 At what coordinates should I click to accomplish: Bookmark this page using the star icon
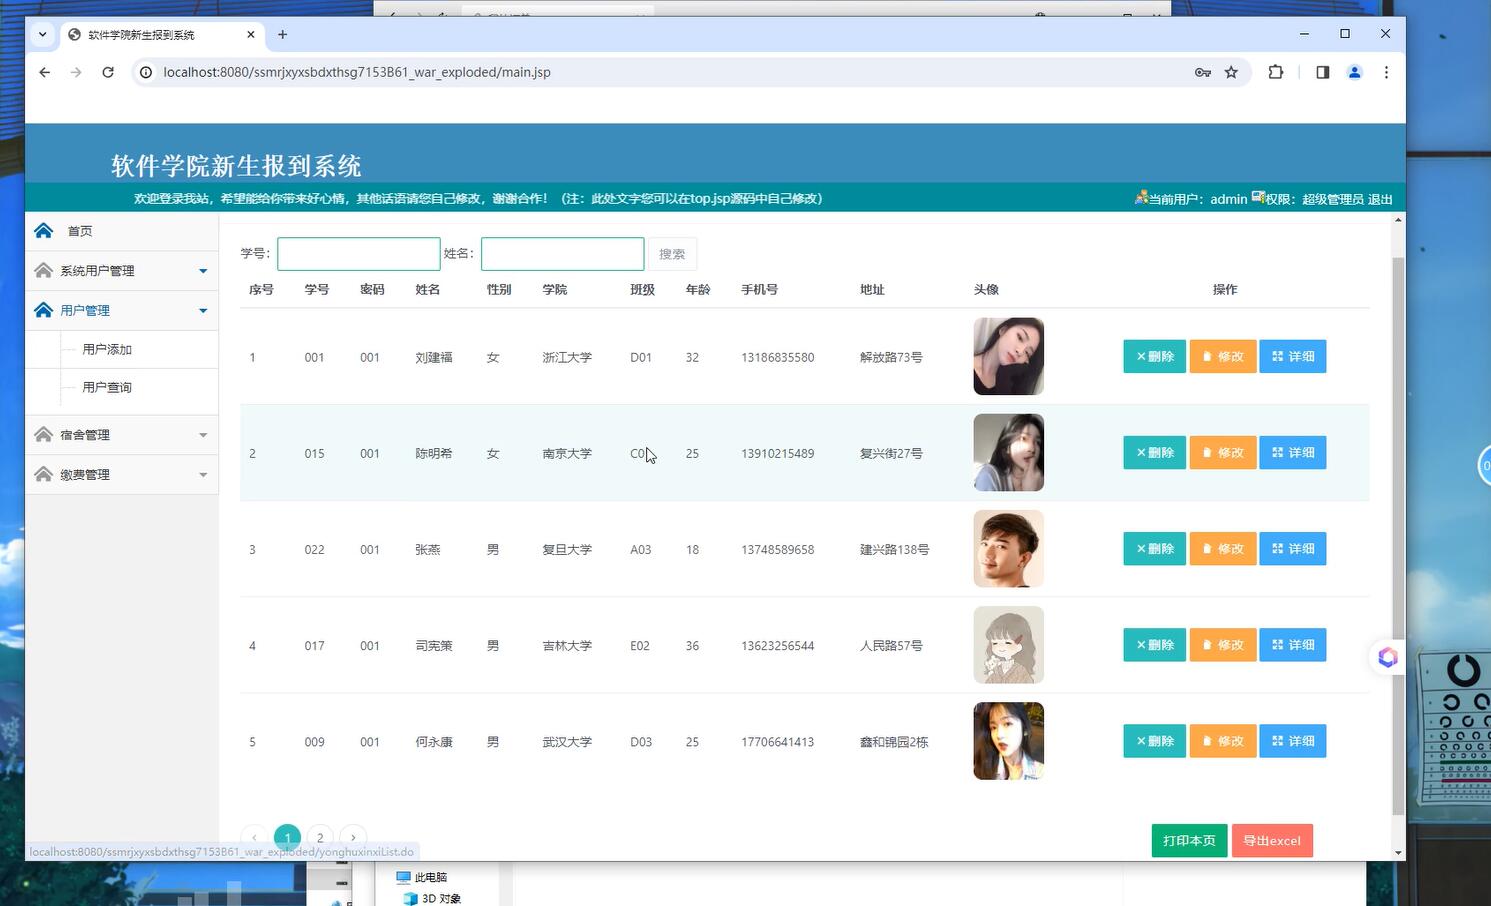pyautogui.click(x=1231, y=72)
